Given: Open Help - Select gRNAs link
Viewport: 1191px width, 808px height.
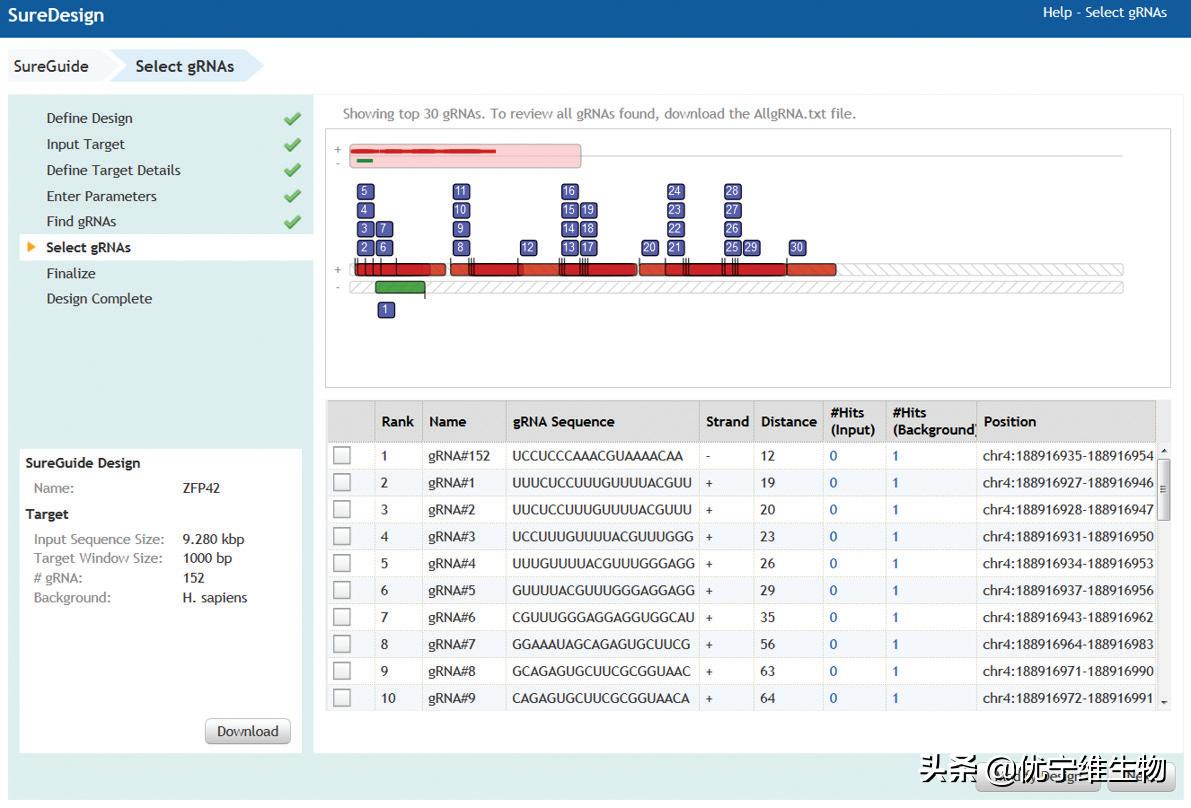Looking at the screenshot, I should pyautogui.click(x=1104, y=13).
